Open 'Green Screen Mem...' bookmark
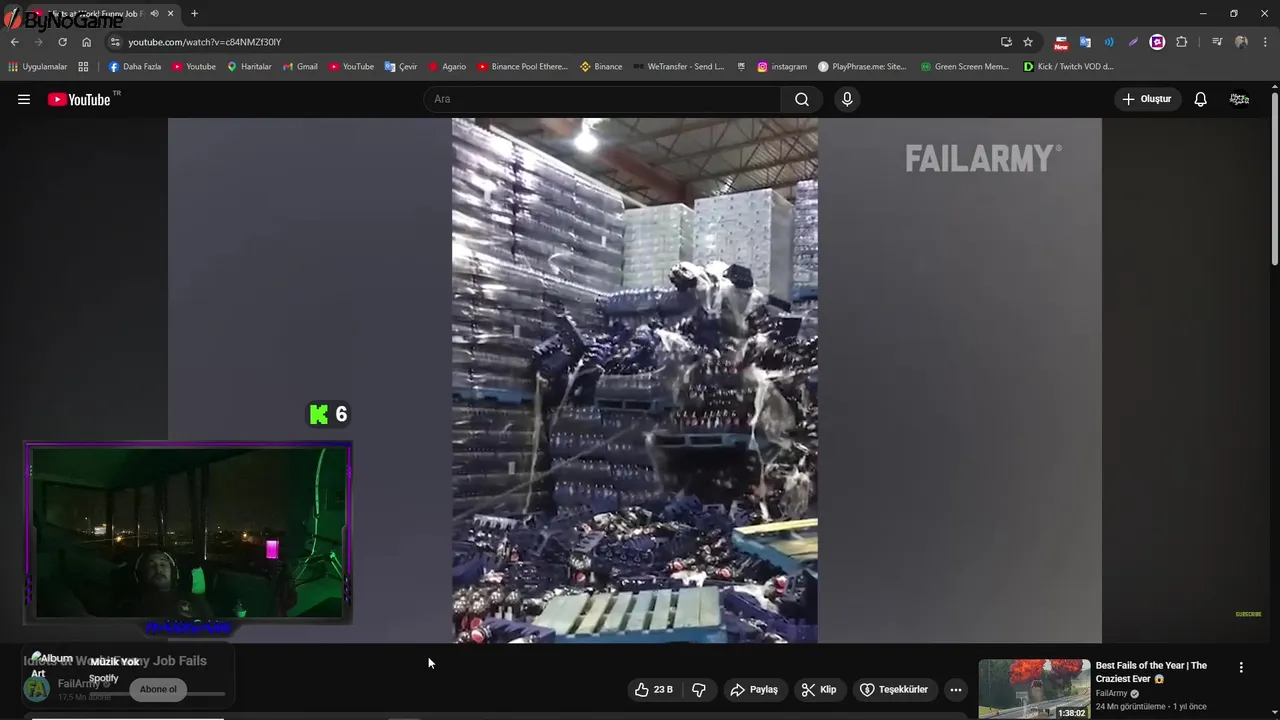 pyautogui.click(x=965, y=67)
